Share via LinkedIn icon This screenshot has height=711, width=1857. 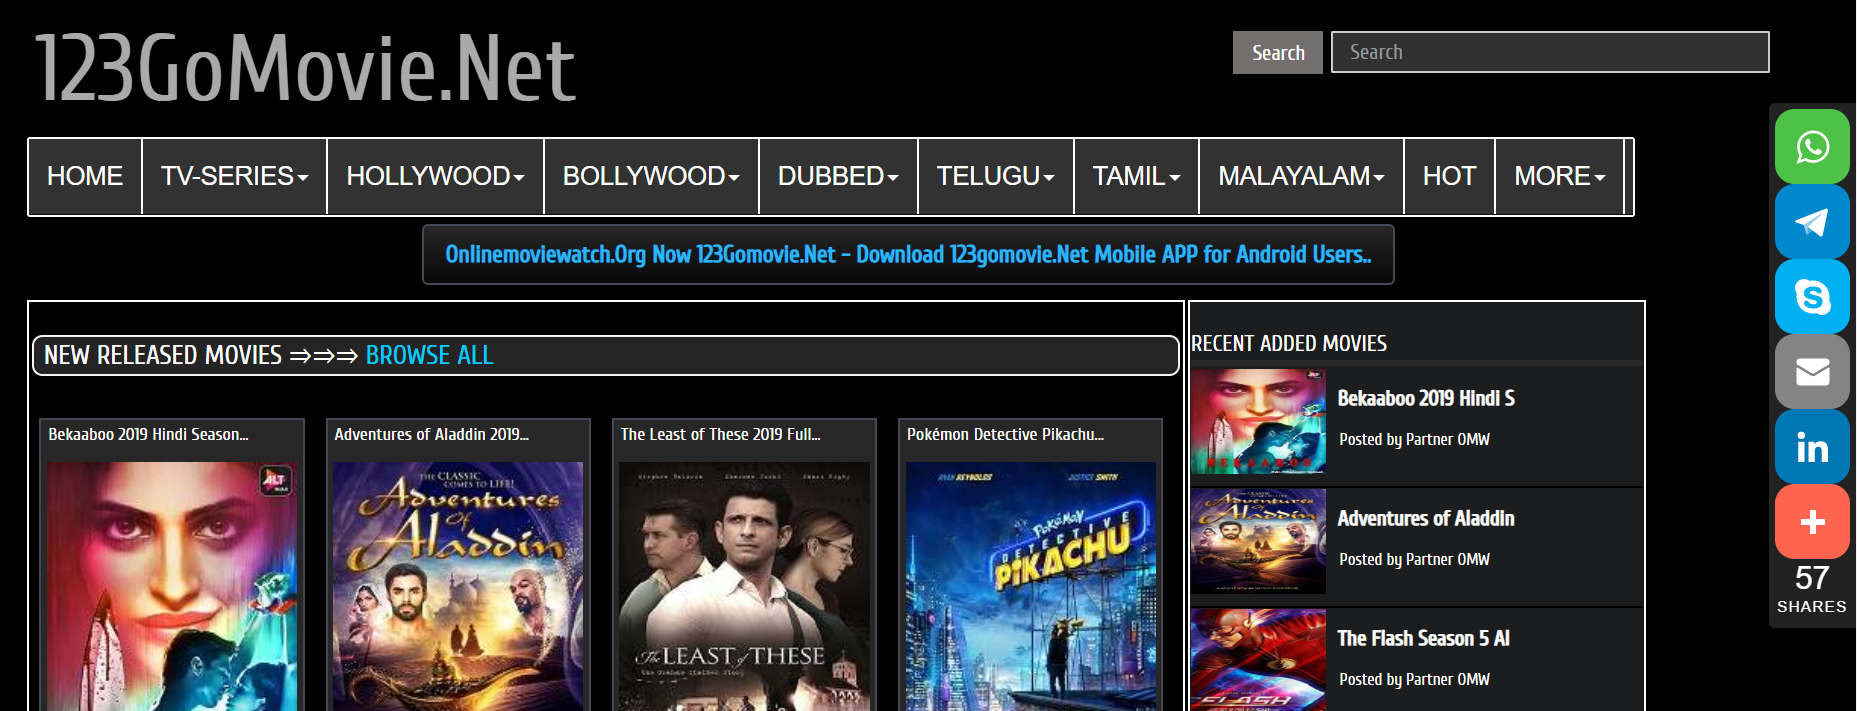click(x=1812, y=447)
